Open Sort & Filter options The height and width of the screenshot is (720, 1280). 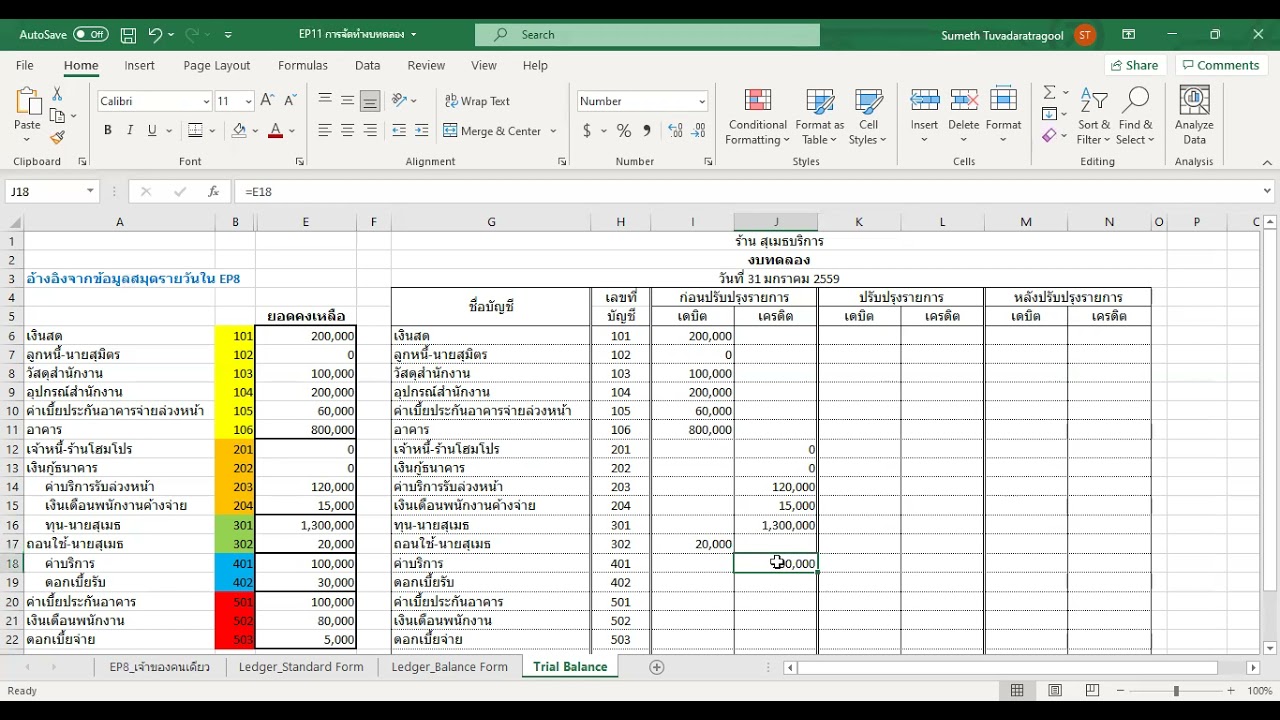tap(1094, 117)
